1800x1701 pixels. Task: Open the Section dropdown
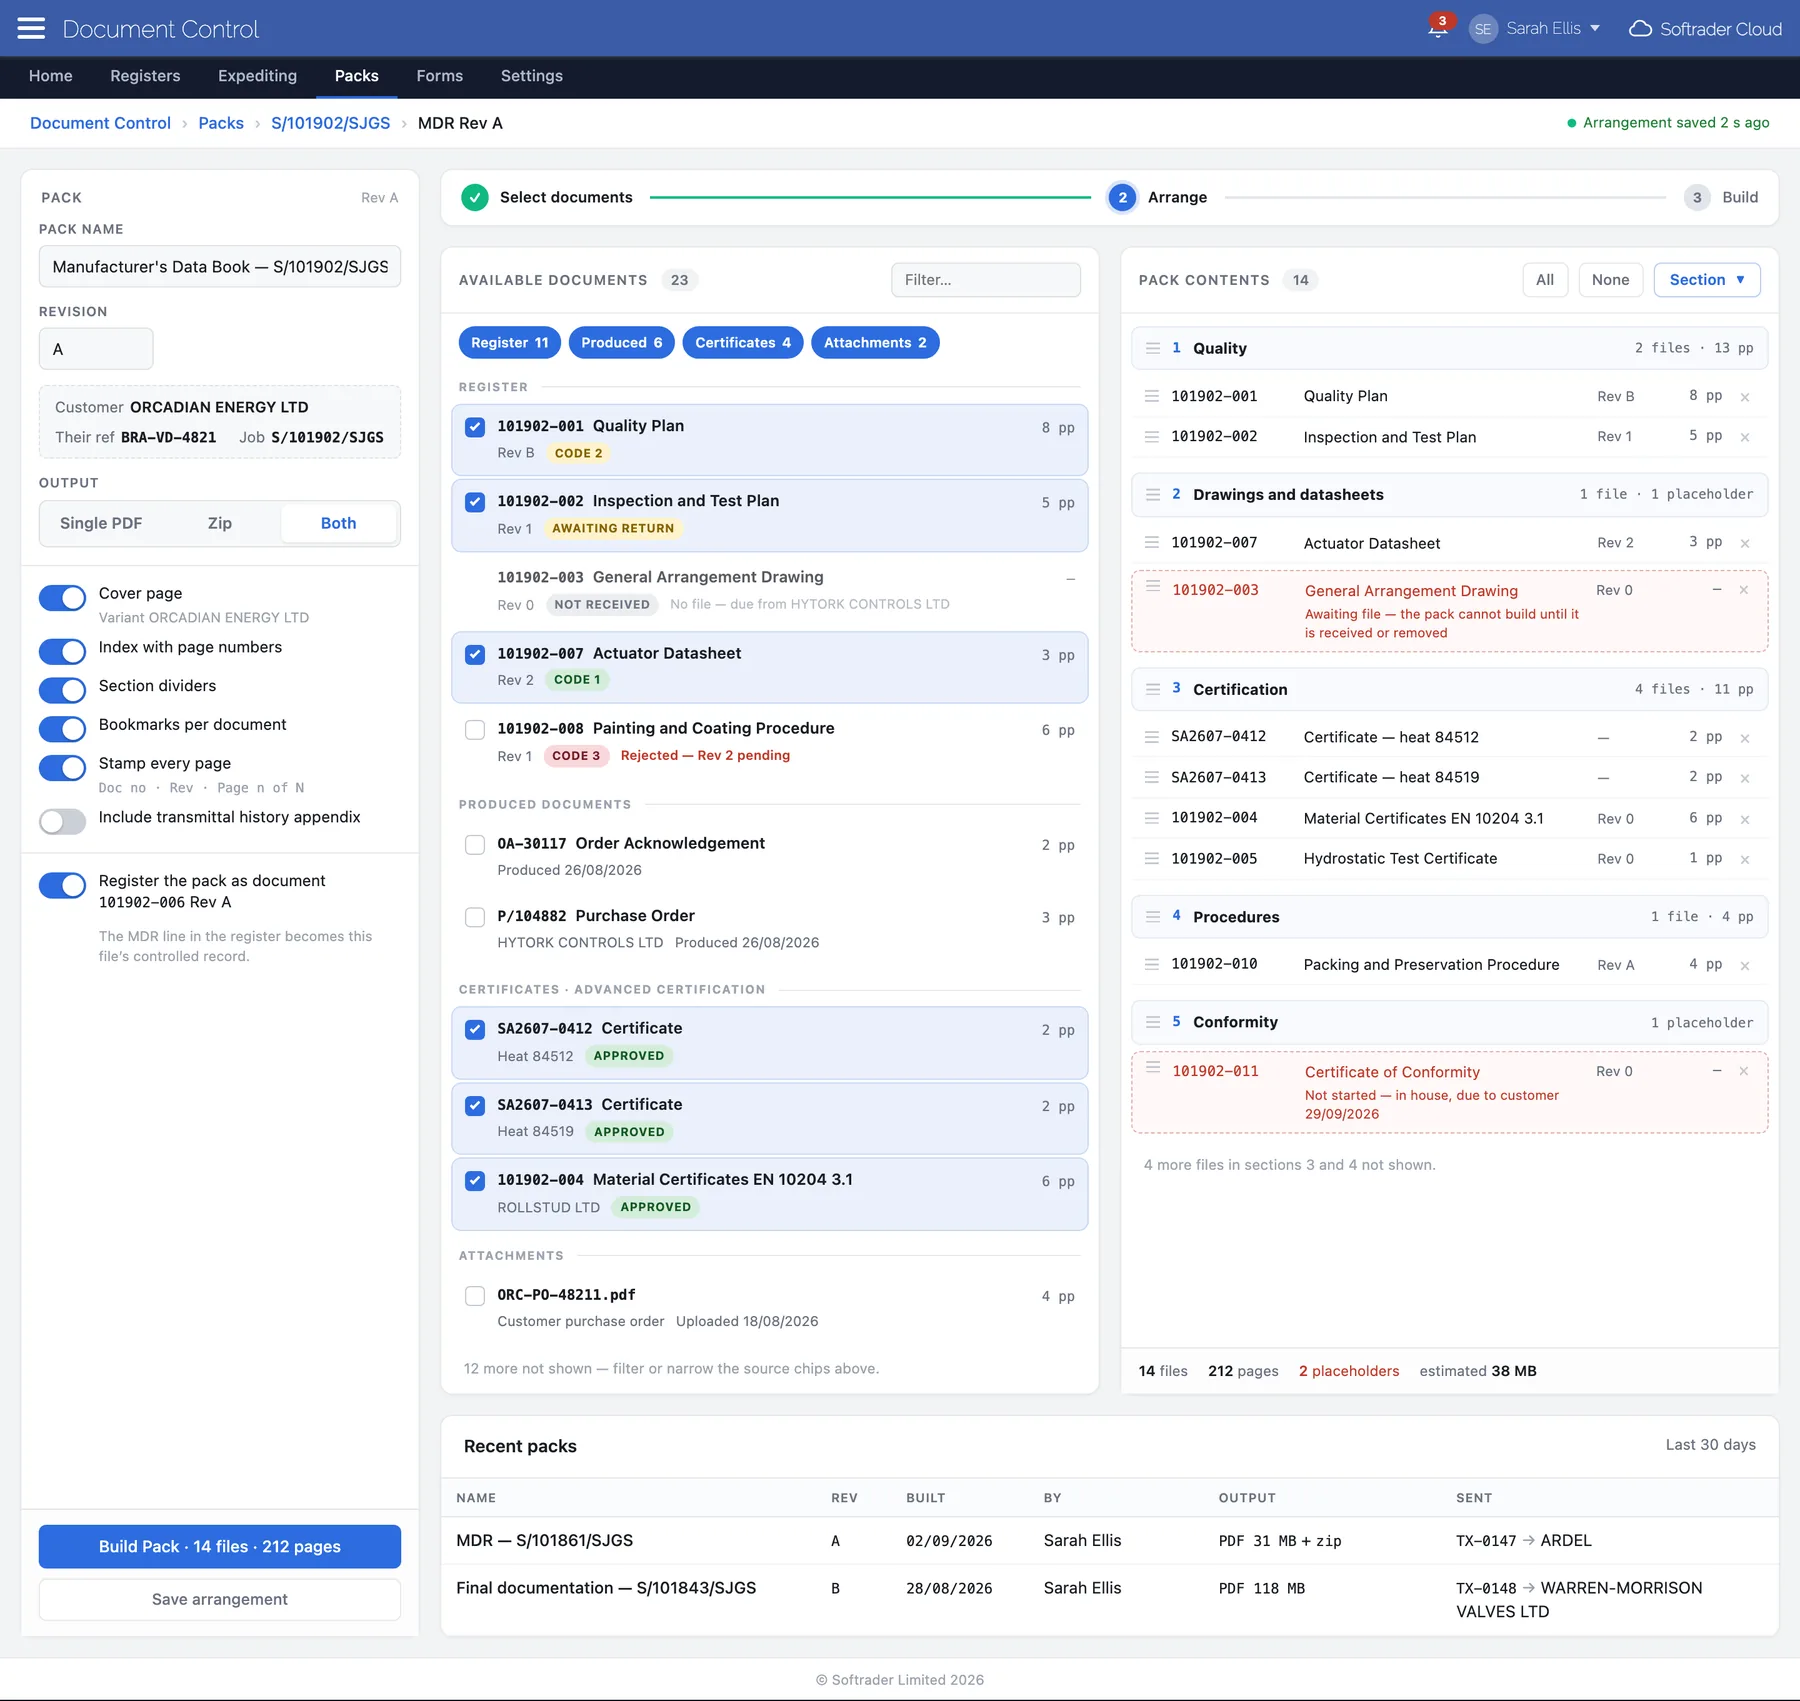[x=1707, y=280]
